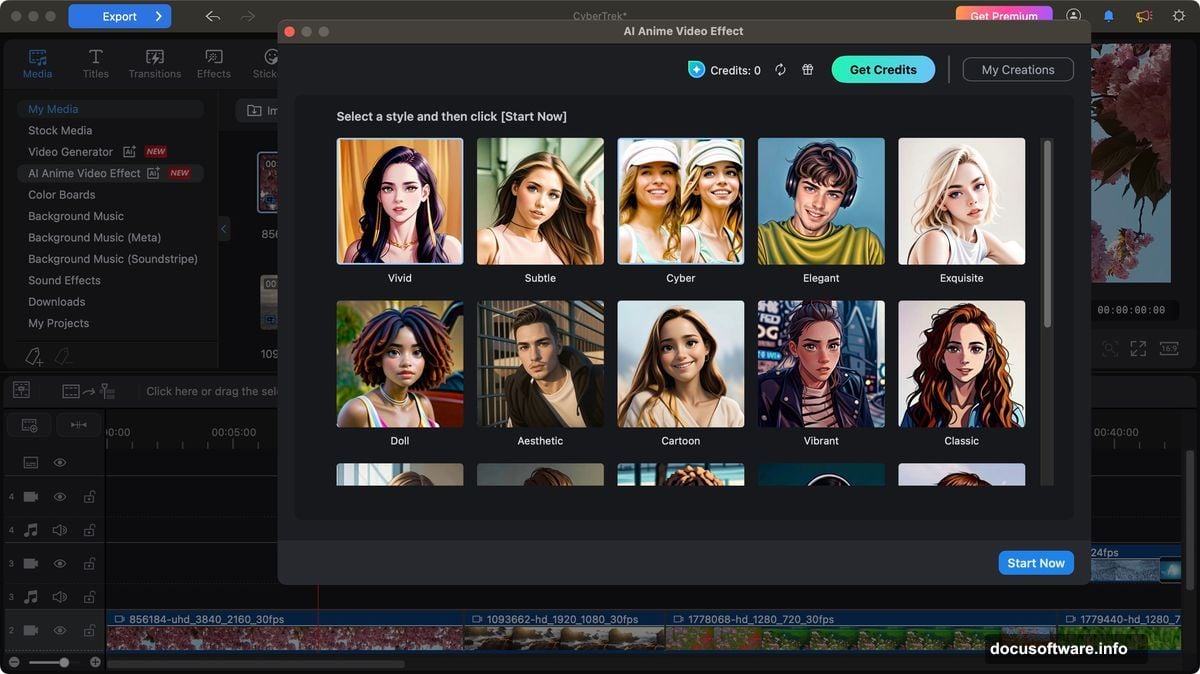Select the Media panel icon
1200x674 pixels.
(37, 60)
